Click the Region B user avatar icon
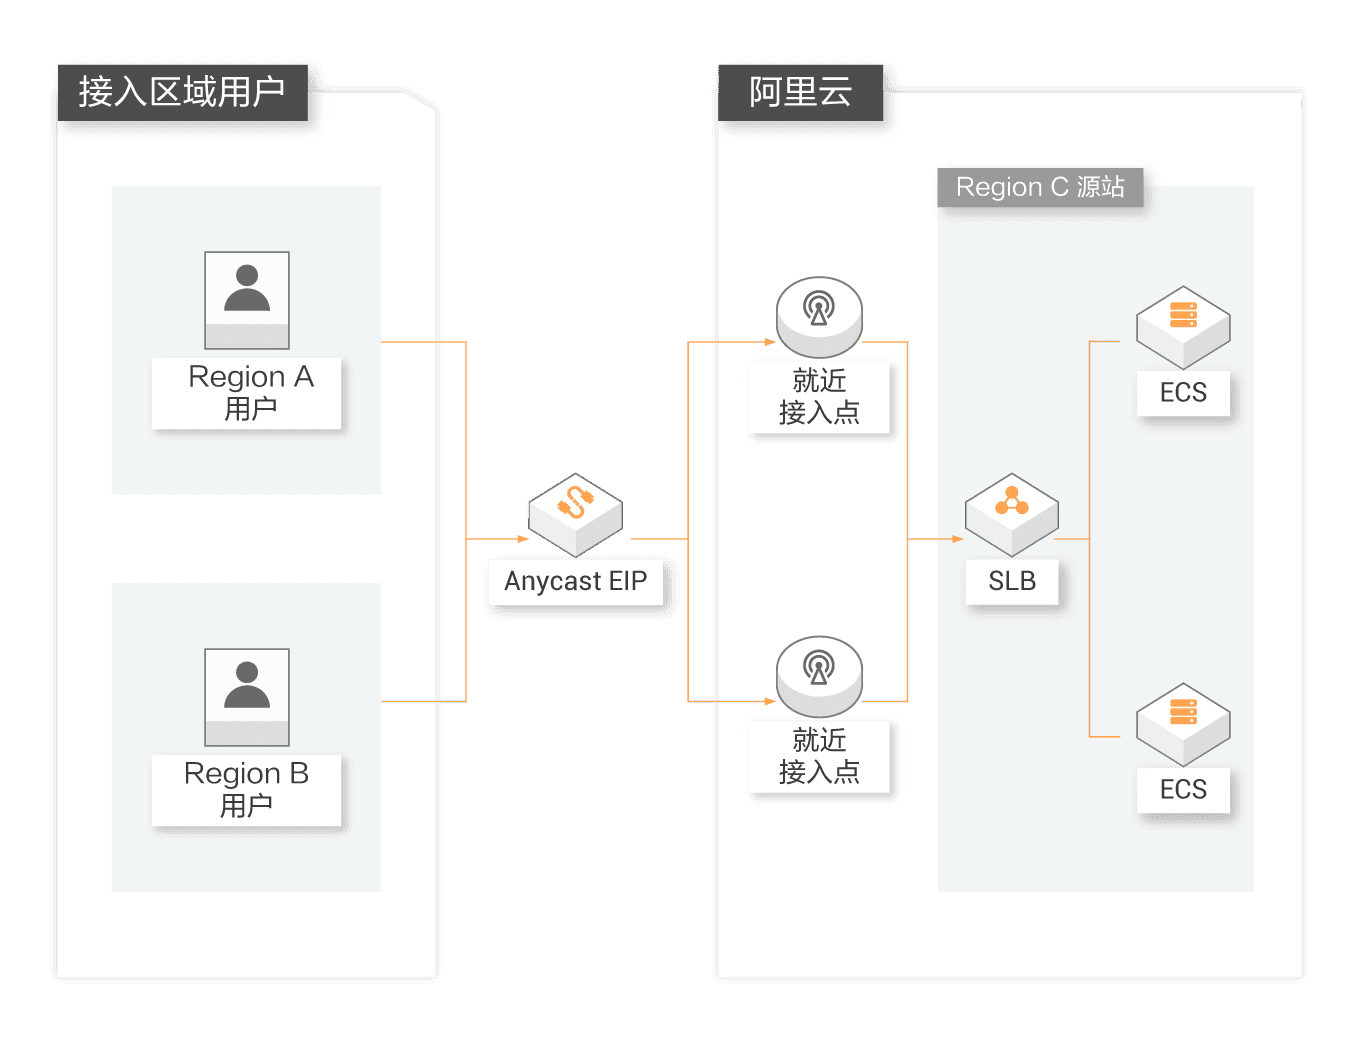 [x=247, y=697]
